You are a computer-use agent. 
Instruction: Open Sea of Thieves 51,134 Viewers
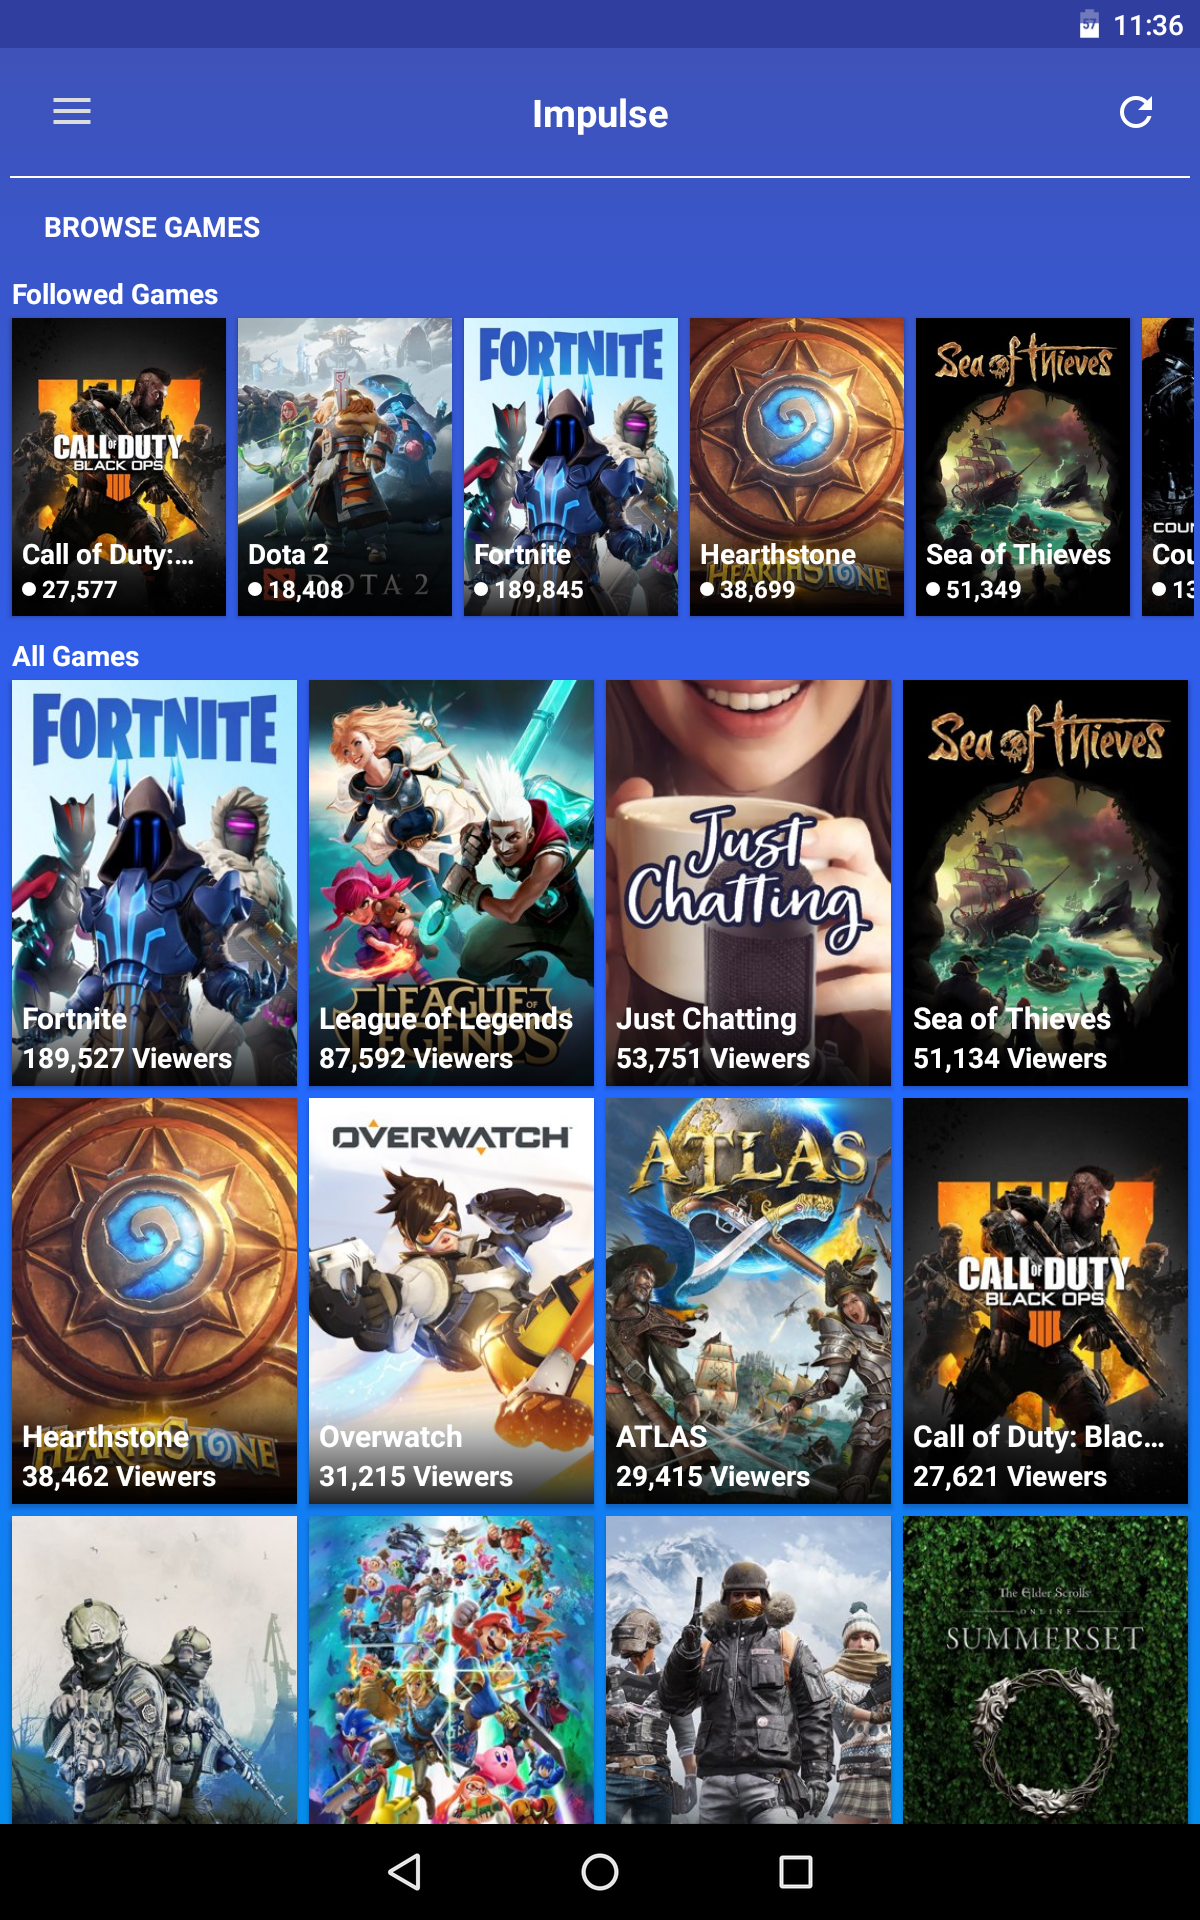(1046, 883)
